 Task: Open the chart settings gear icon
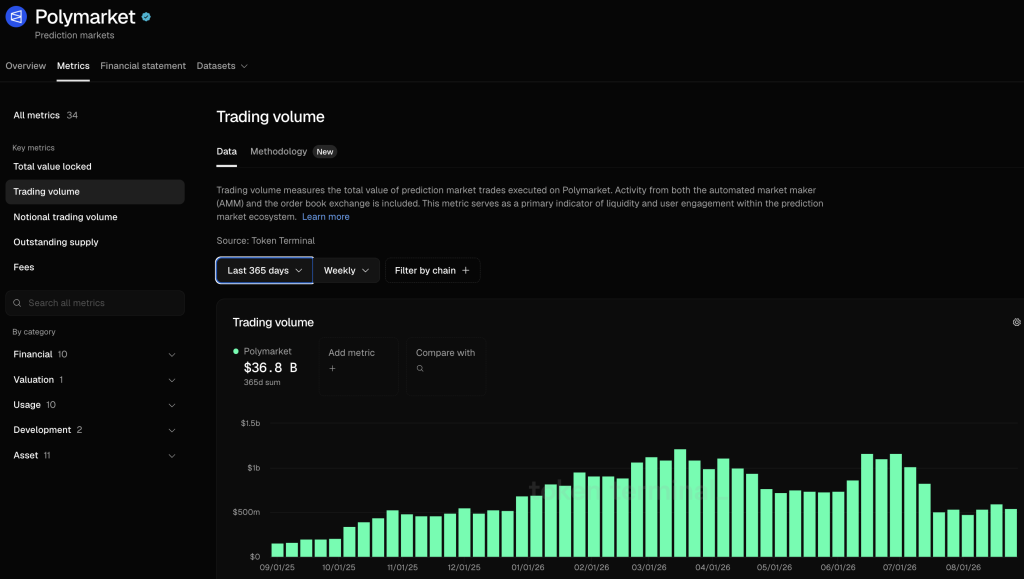click(x=1016, y=322)
